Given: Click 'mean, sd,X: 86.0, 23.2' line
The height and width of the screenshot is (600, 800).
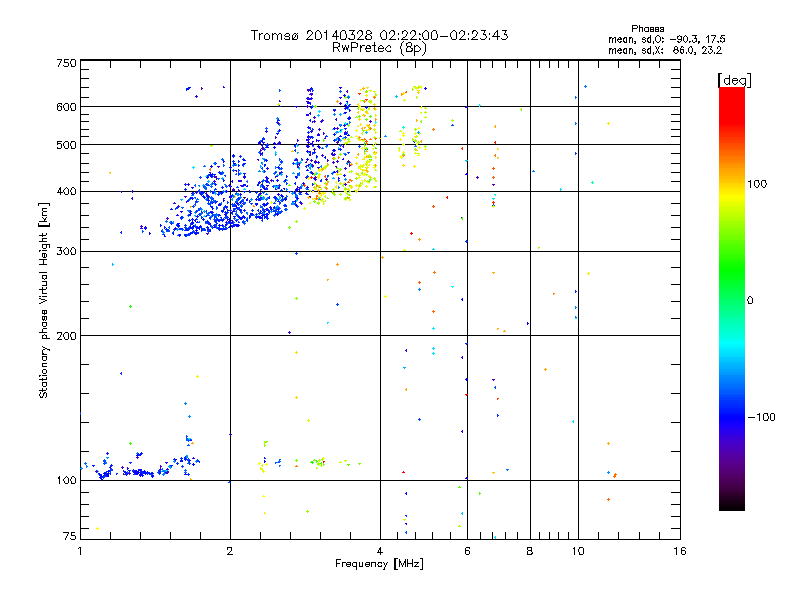Looking at the screenshot, I should pos(665,50).
